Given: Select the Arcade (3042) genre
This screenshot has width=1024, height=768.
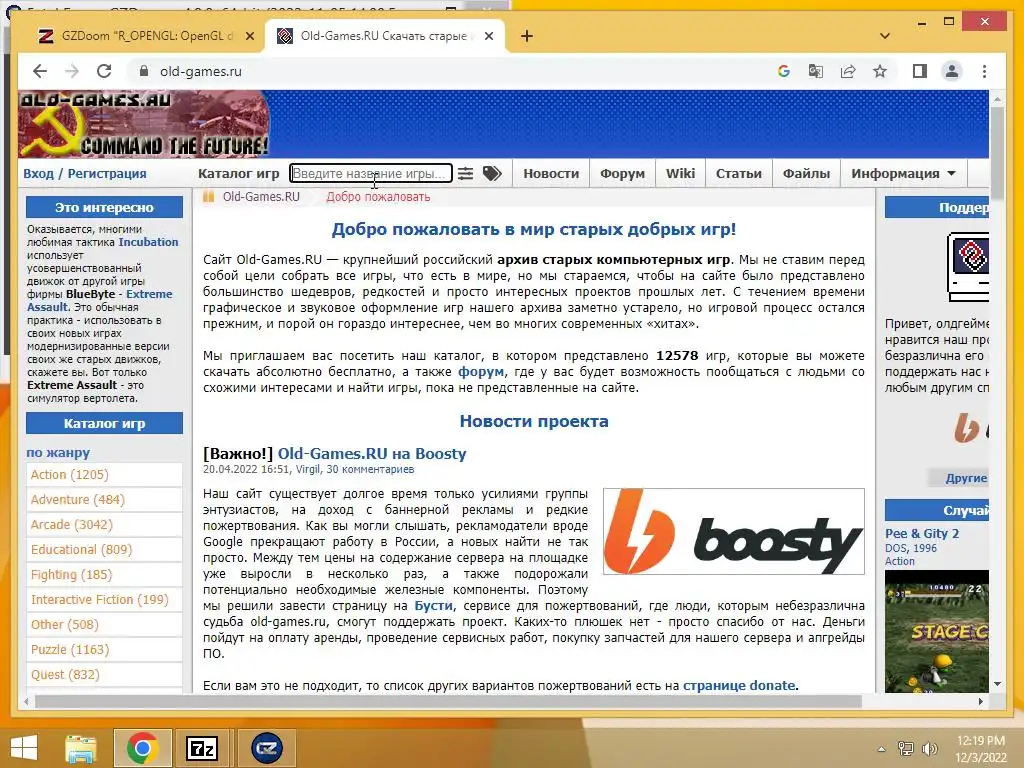Looking at the screenshot, I should pyautogui.click(x=72, y=524).
